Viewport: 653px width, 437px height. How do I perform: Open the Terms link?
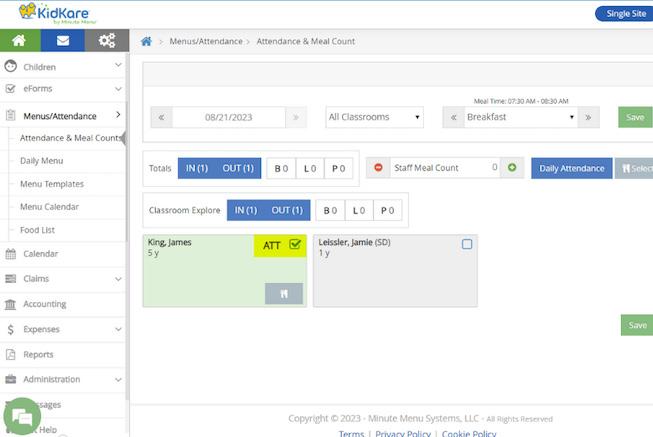click(351, 433)
